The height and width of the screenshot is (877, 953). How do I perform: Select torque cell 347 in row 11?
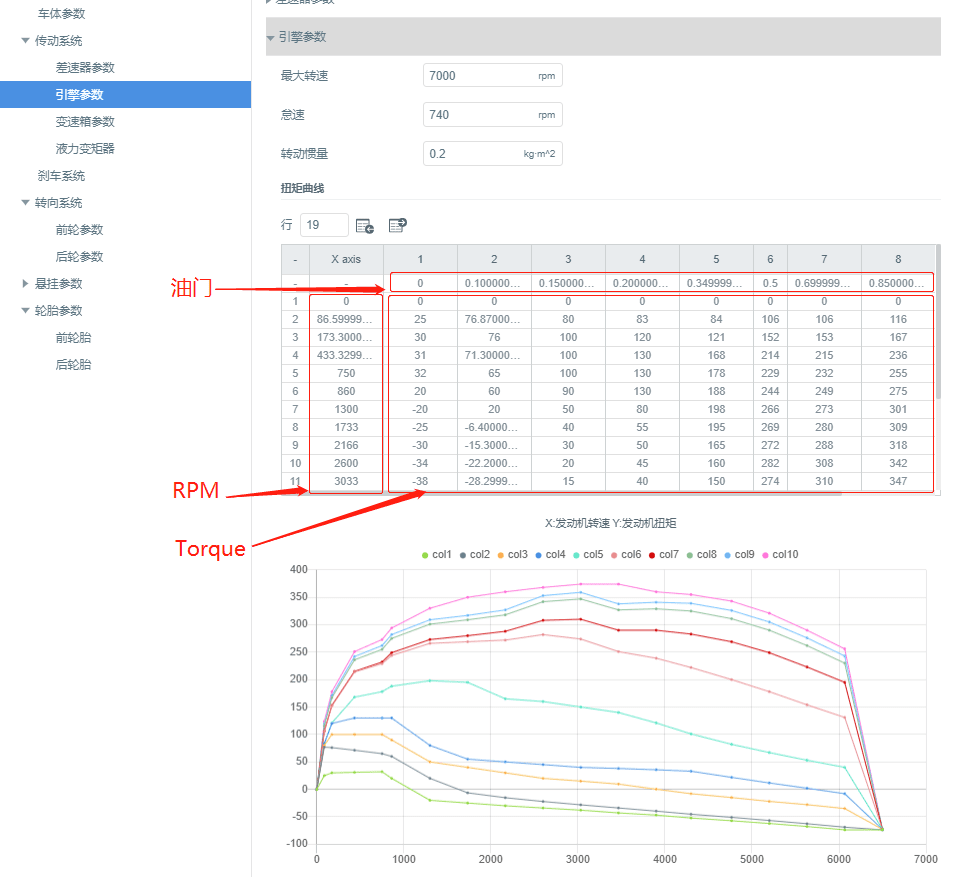(x=898, y=481)
